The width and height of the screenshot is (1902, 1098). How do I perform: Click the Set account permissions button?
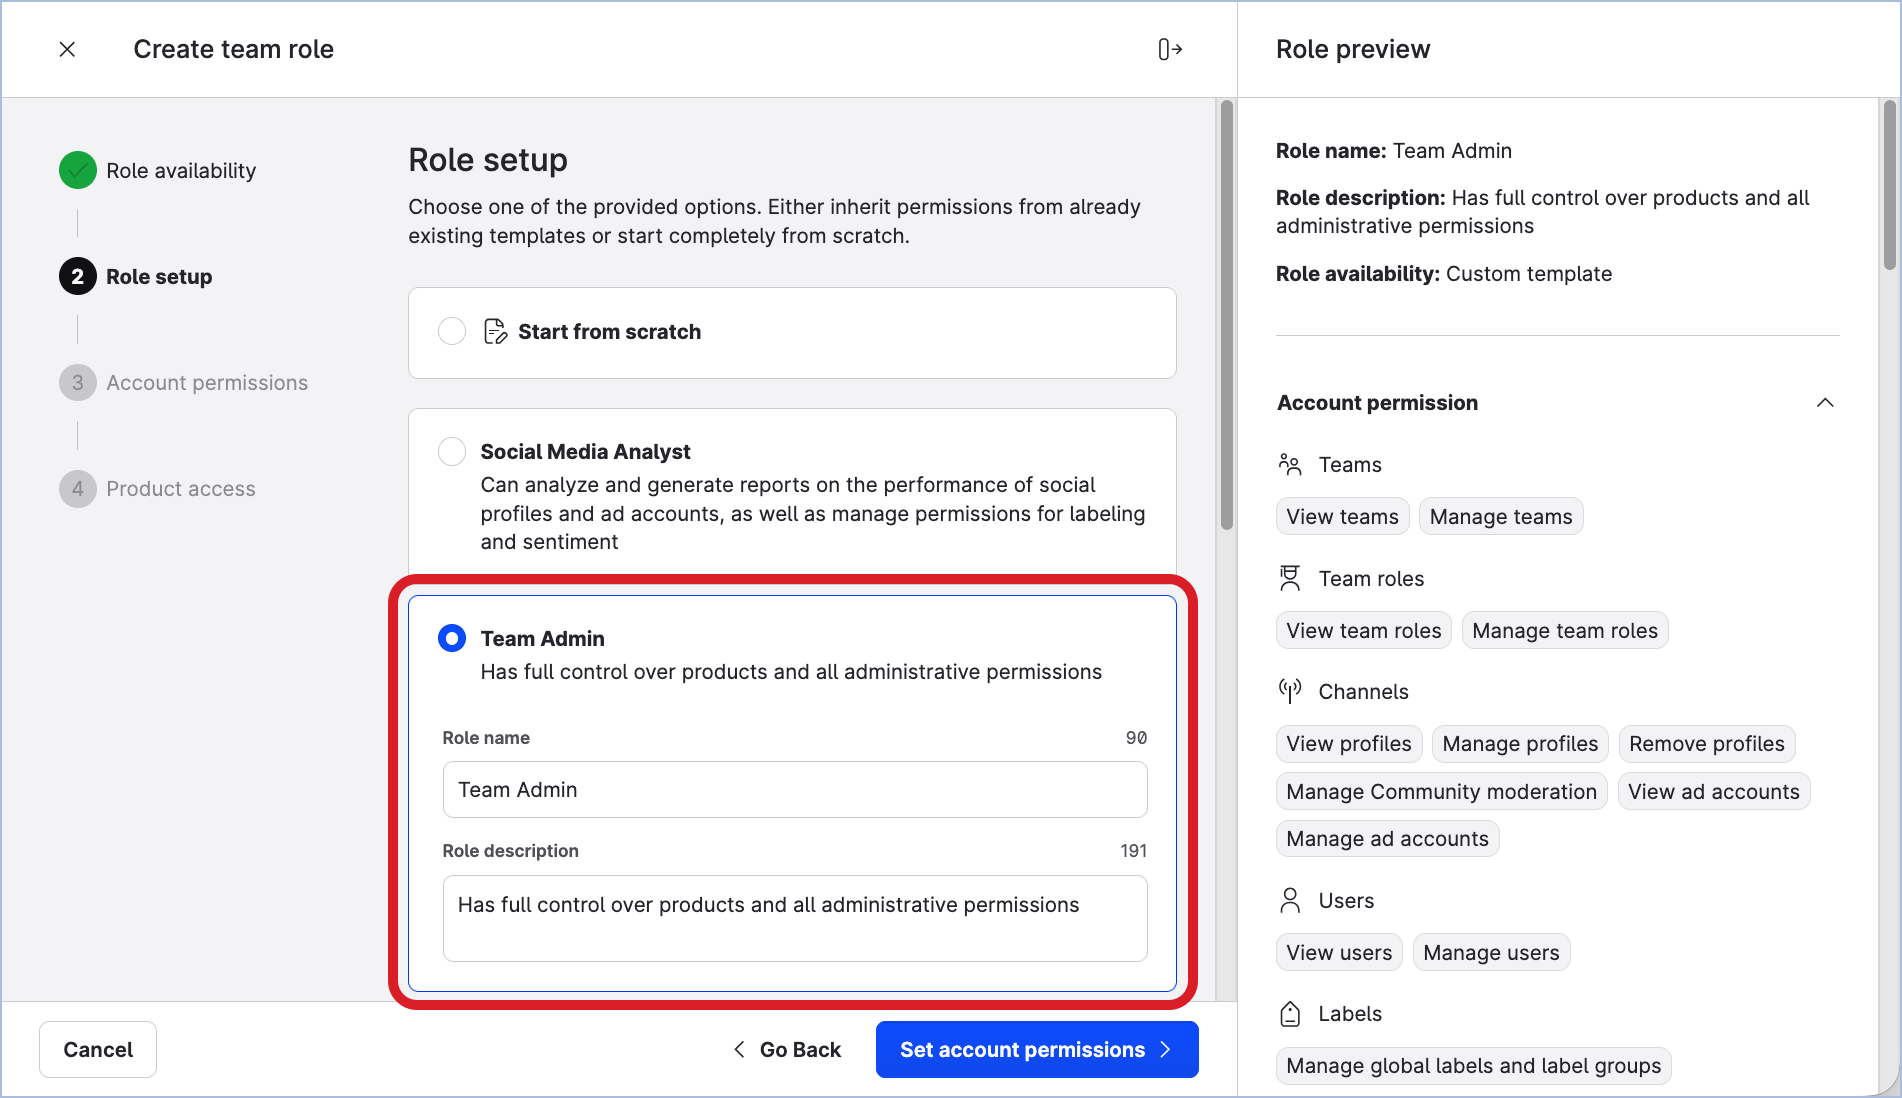[x=1036, y=1050]
